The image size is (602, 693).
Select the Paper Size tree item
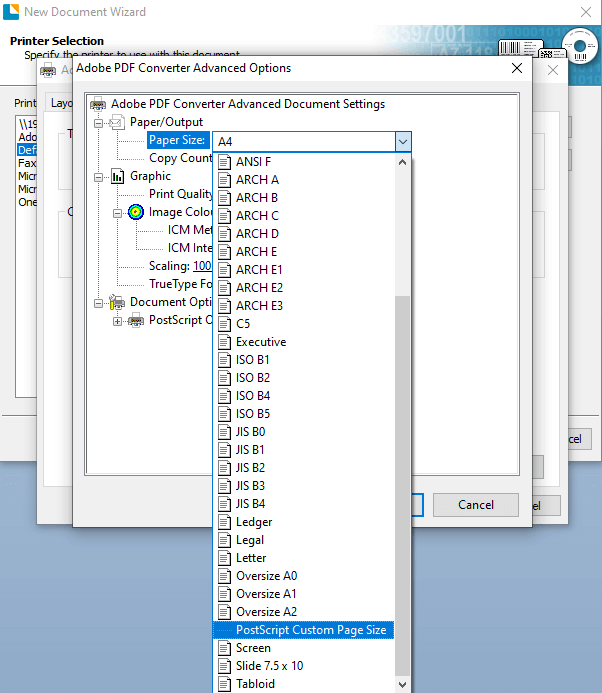(177, 141)
